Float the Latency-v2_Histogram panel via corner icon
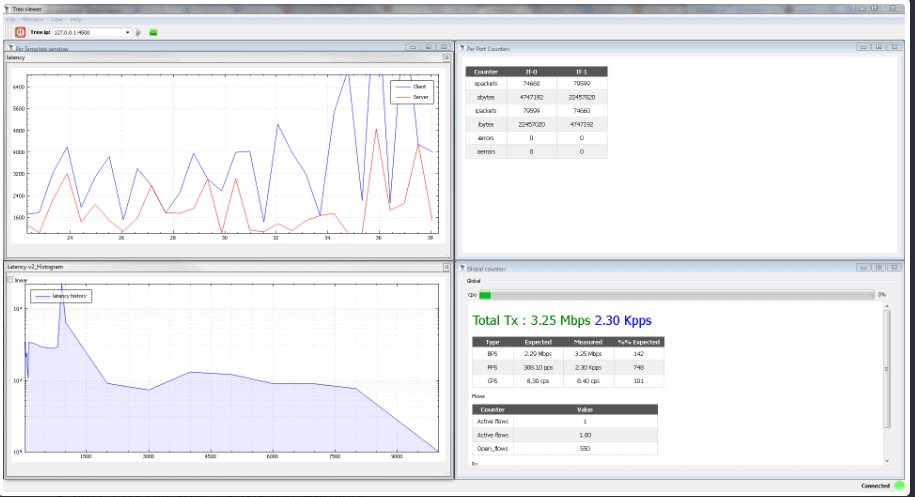The image size is (915, 497). pyautogui.click(x=446, y=267)
